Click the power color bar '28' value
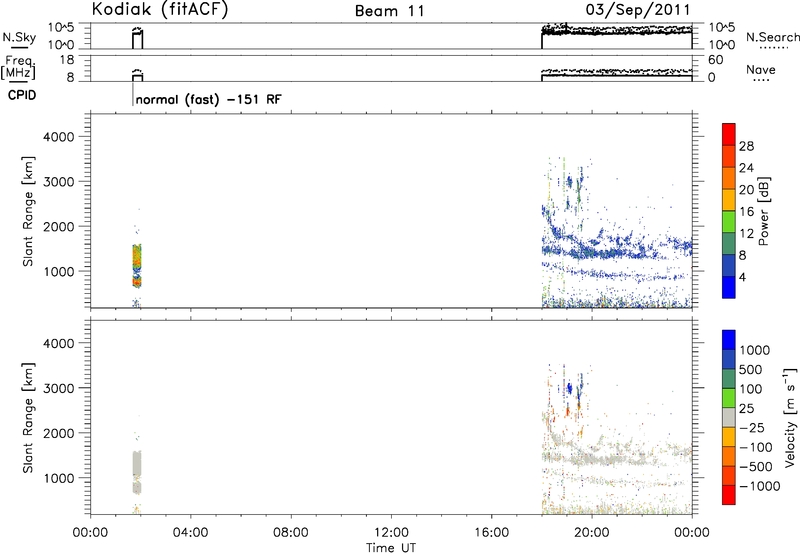 (x=746, y=146)
